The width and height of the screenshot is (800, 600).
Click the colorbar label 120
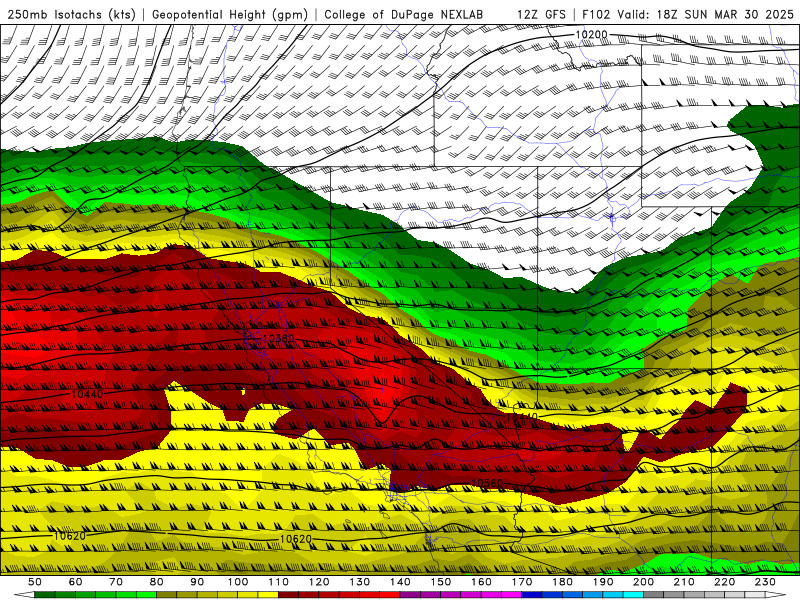[x=319, y=582]
